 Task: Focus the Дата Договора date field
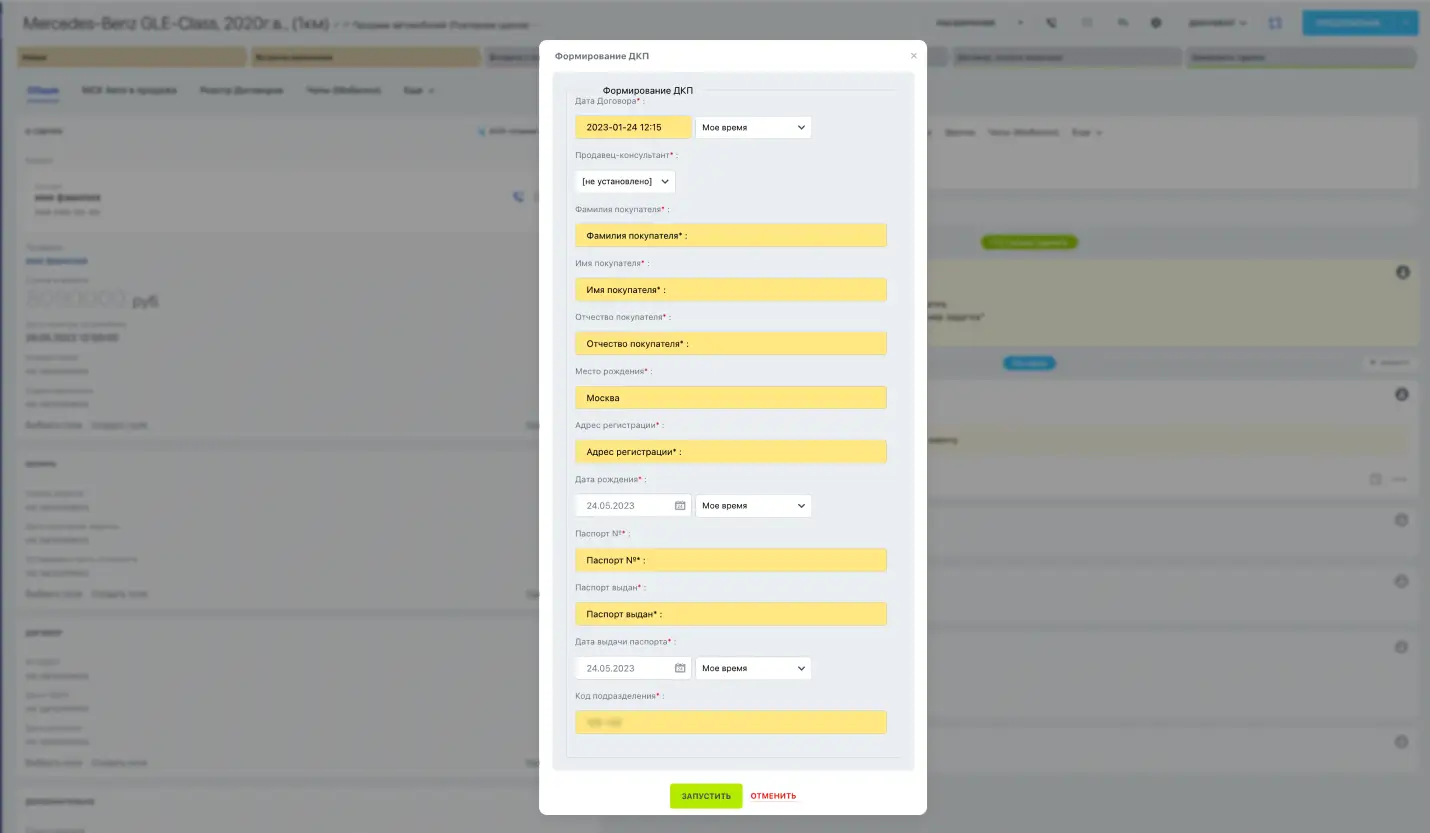[x=633, y=127]
